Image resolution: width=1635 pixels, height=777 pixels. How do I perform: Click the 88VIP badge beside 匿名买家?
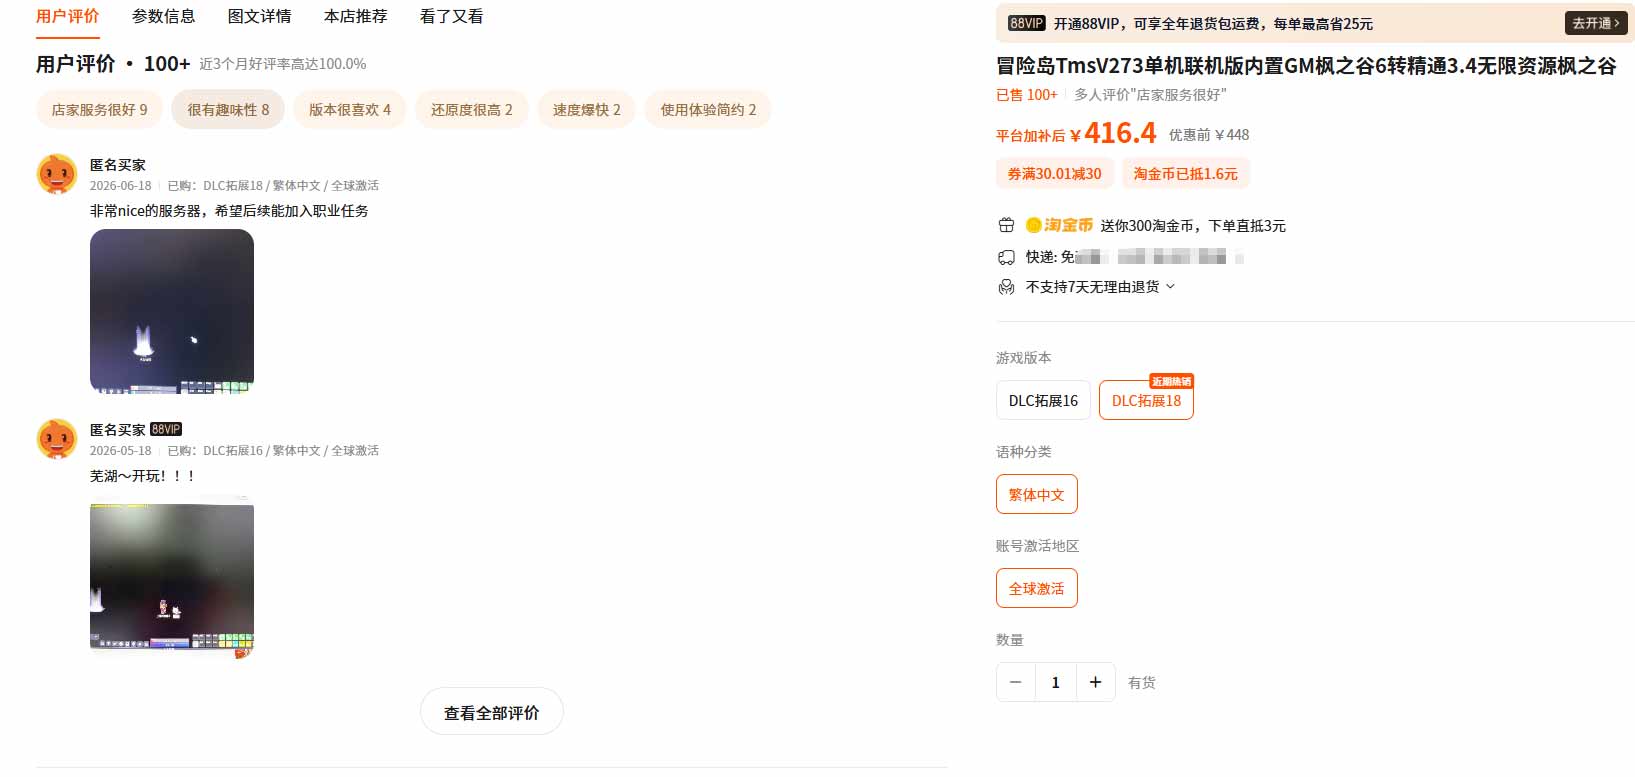coord(166,429)
